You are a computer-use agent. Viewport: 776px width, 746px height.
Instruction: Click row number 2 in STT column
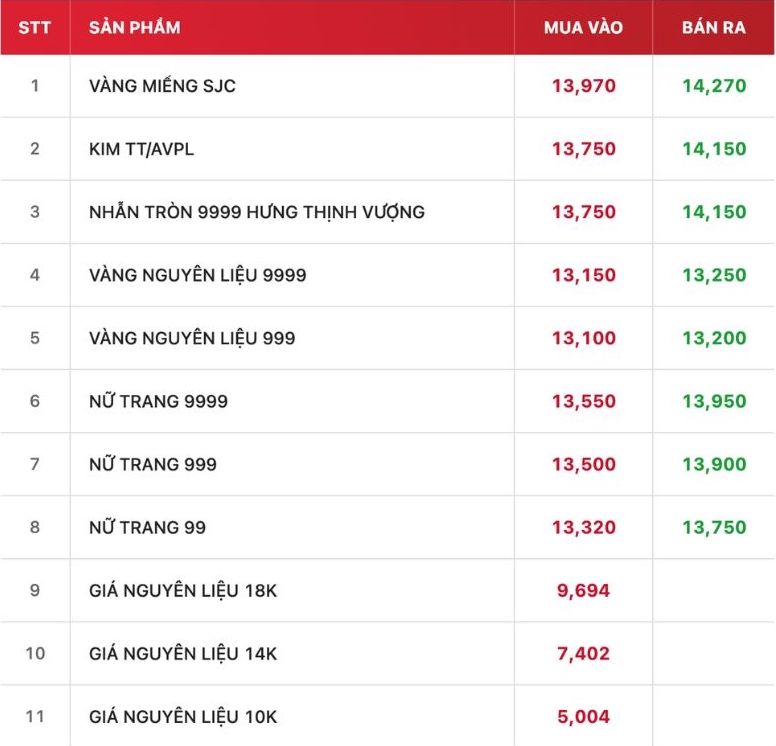[35, 149]
